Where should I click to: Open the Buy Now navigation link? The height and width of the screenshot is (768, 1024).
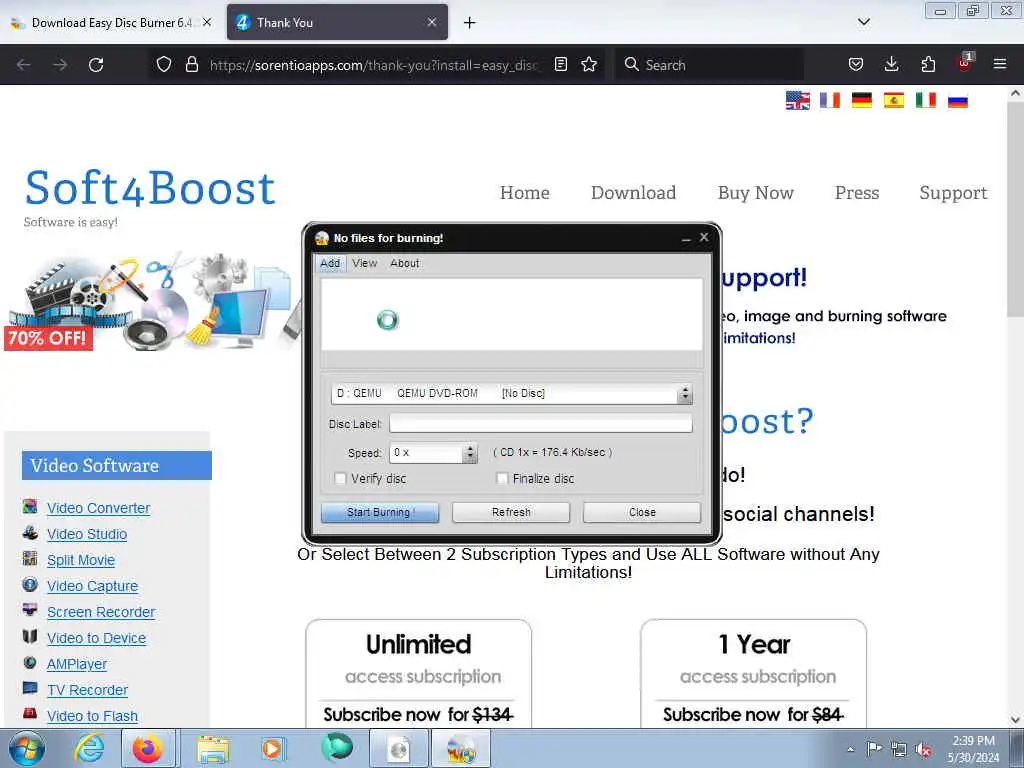pyautogui.click(x=755, y=193)
